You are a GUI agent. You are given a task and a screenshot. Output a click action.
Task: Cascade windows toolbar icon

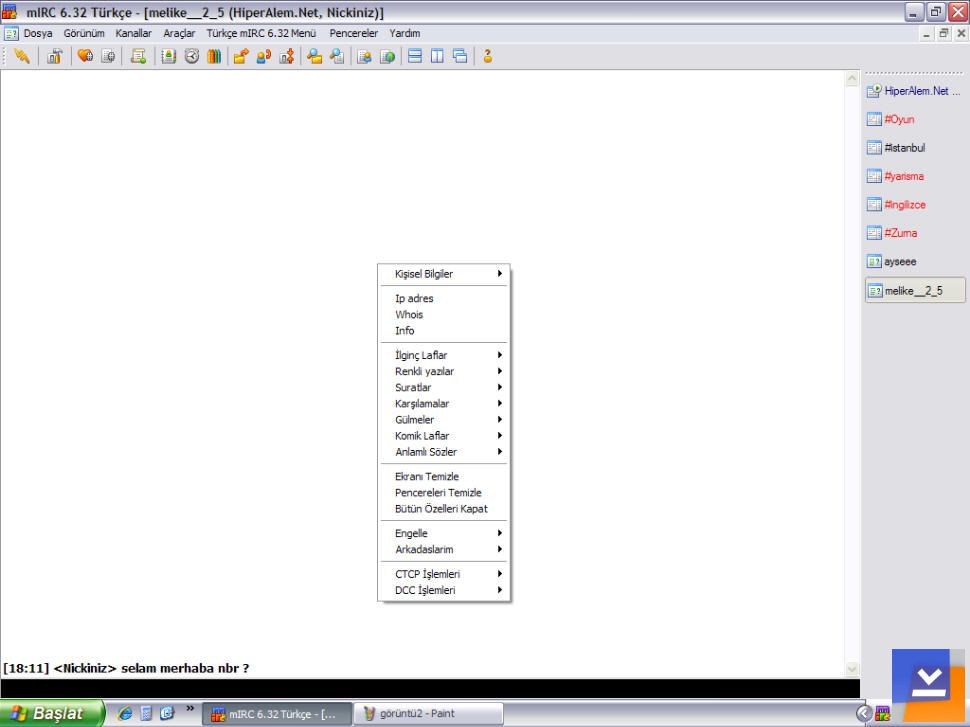[460, 56]
